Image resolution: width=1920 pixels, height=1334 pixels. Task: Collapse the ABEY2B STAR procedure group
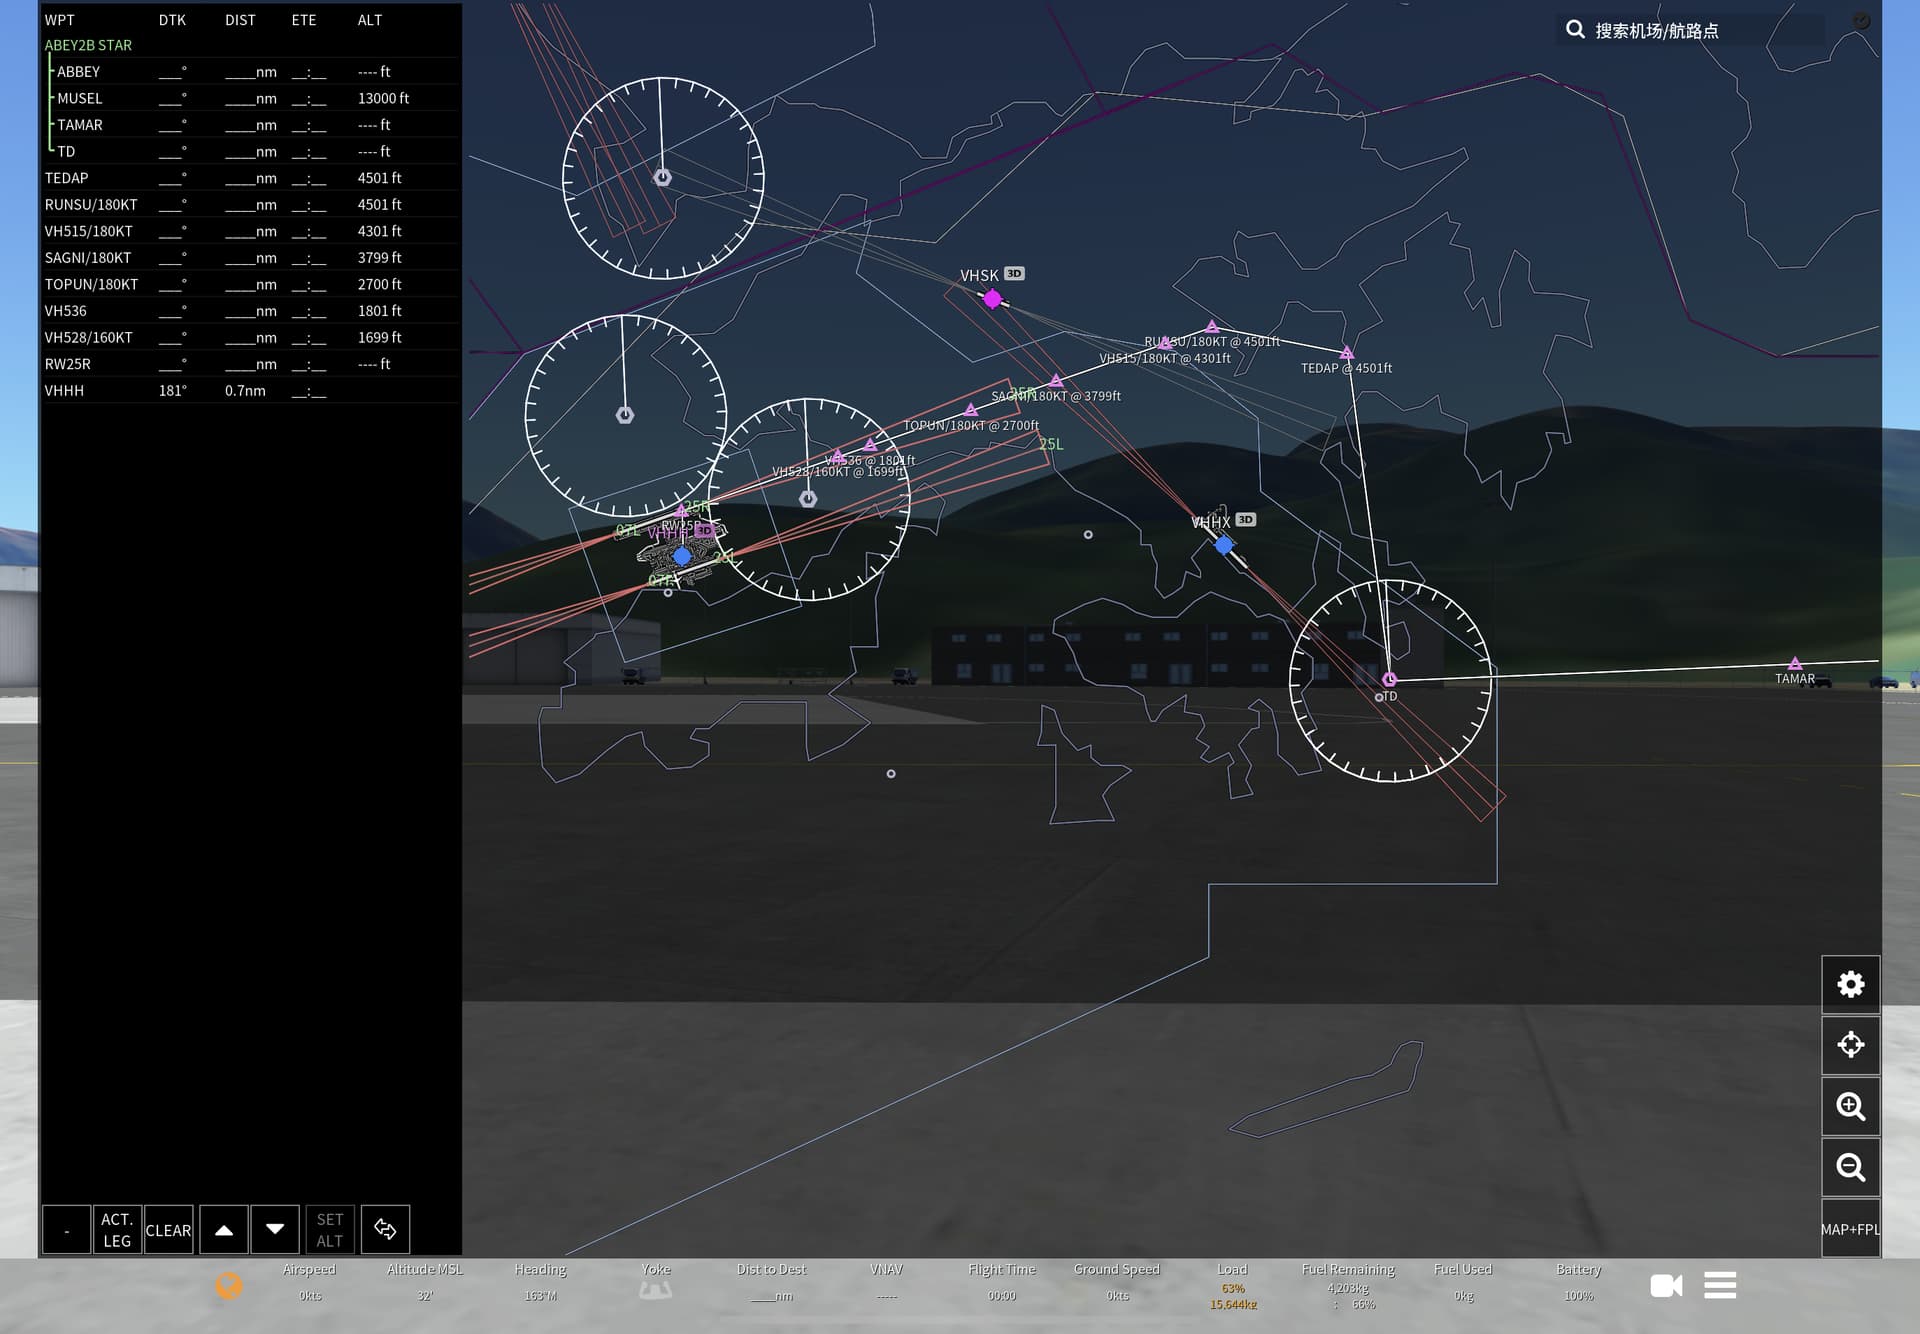88,45
